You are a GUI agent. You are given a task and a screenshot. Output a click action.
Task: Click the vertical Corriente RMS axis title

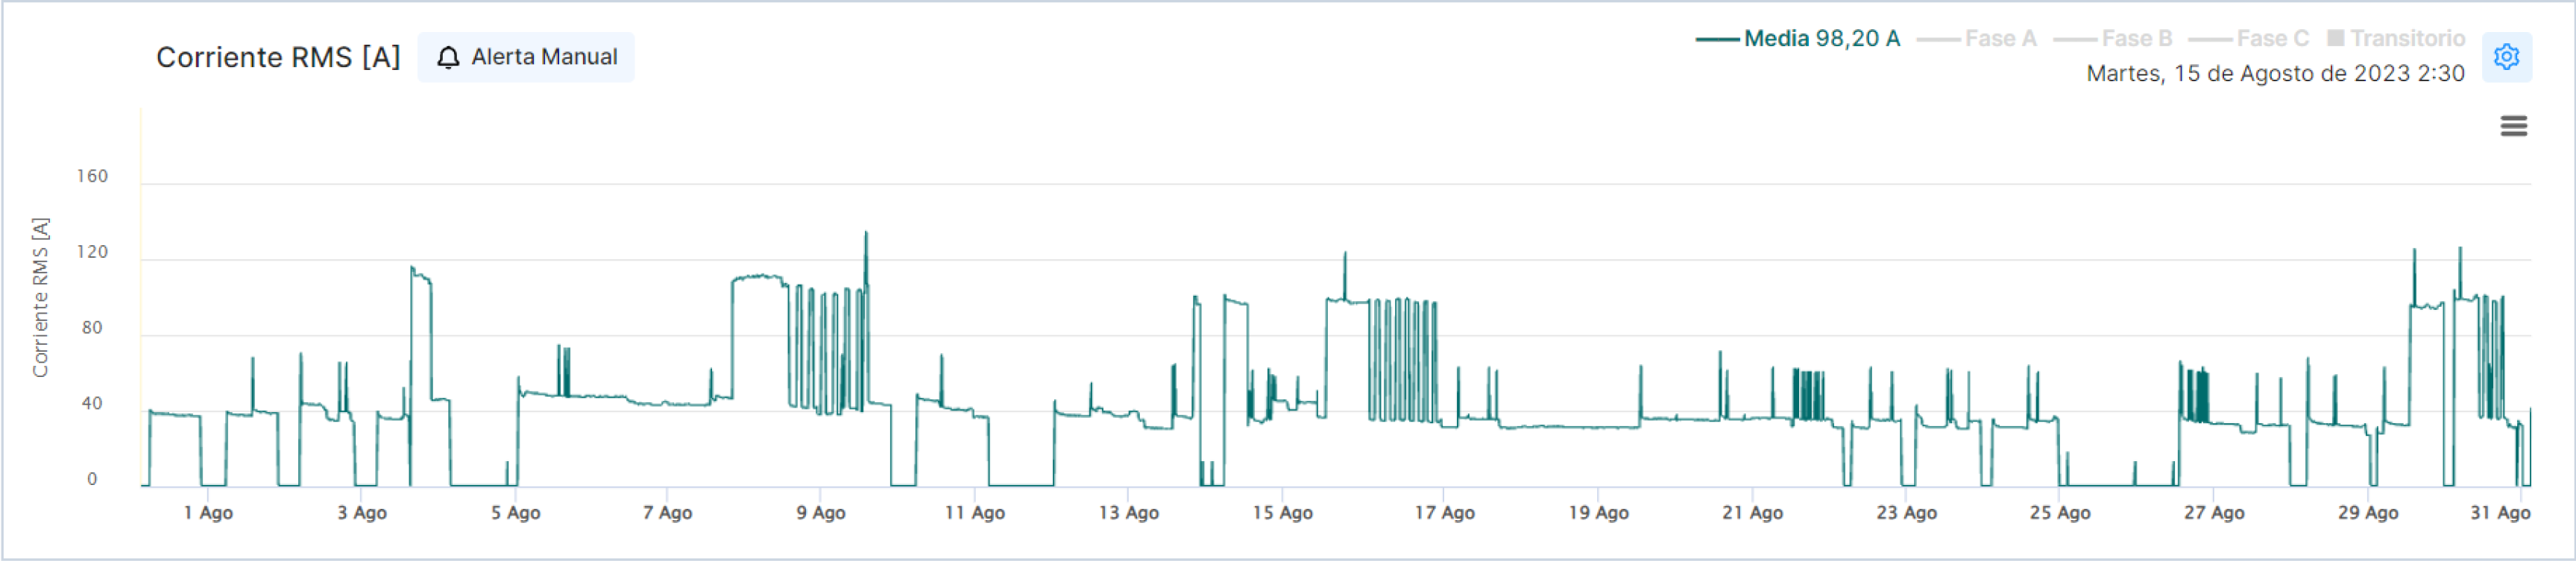40,297
